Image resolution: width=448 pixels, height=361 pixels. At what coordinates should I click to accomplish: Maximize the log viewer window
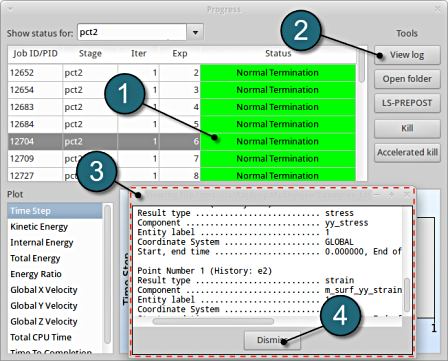pyautogui.click(x=392, y=195)
